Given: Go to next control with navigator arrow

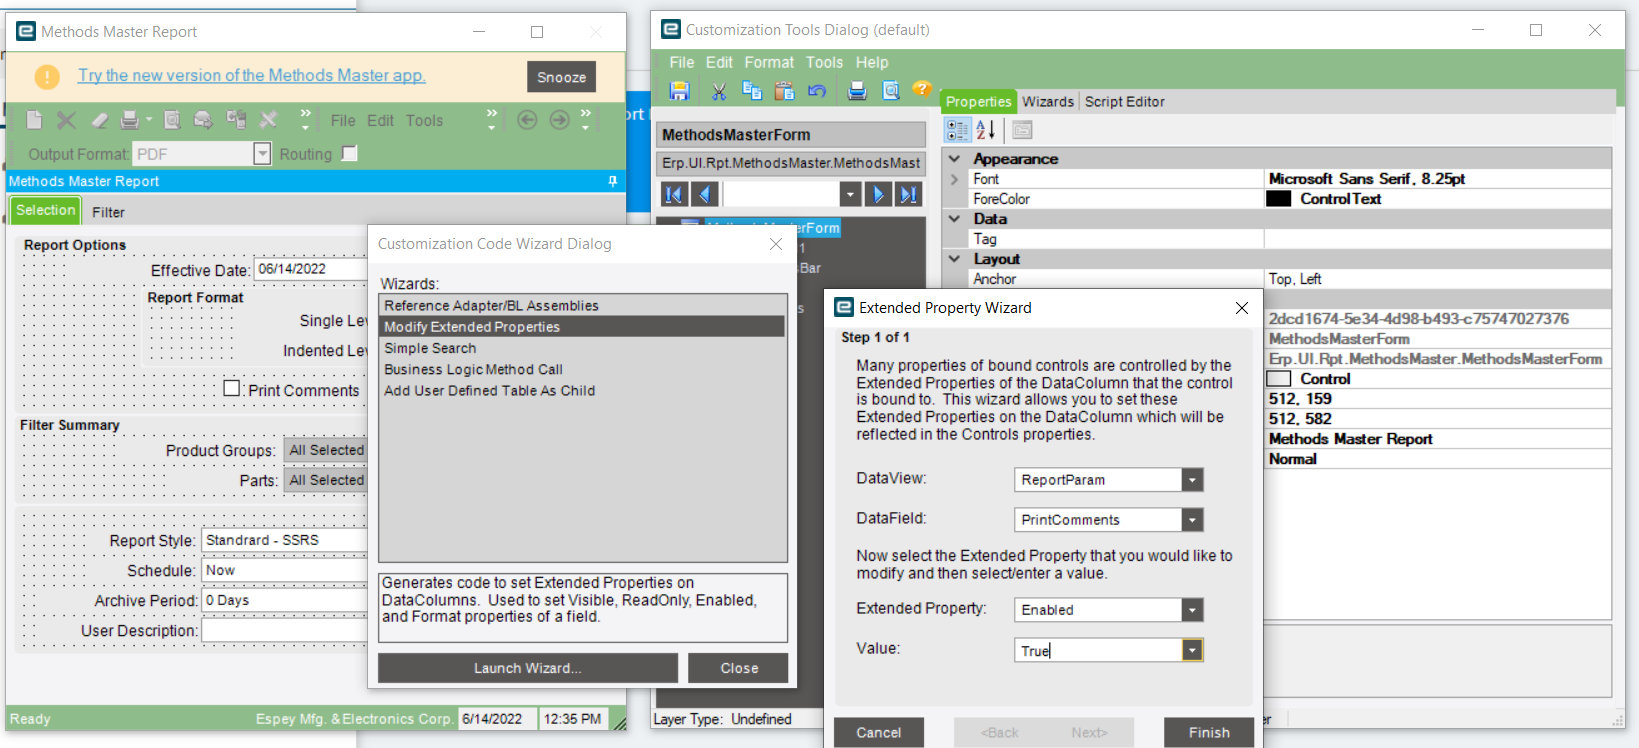Looking at the screenshot, I should point(877,194).
